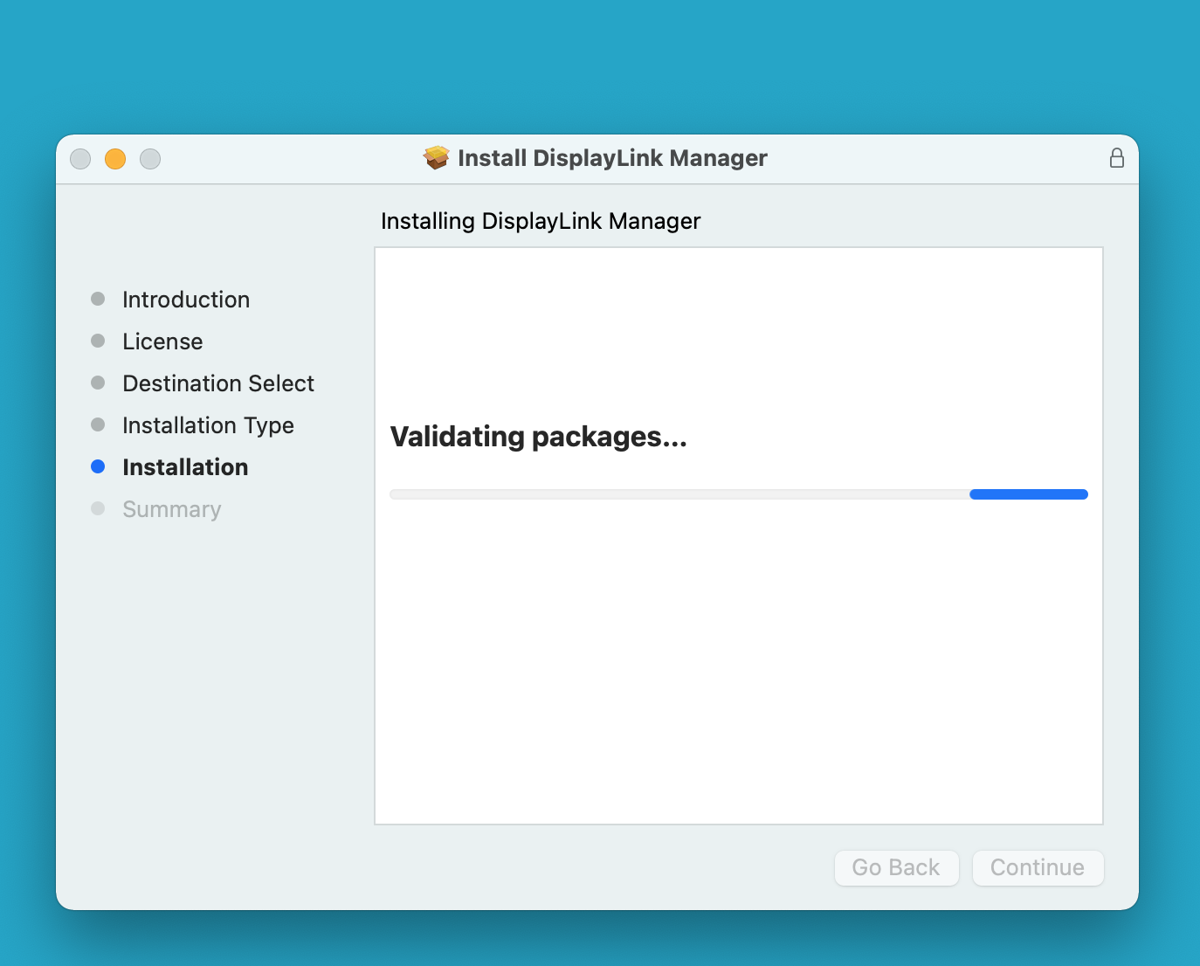Click the bullet next to Destination Select
Image resolution: width=1200 pixels, height=966 pixels.
[98, 382]
